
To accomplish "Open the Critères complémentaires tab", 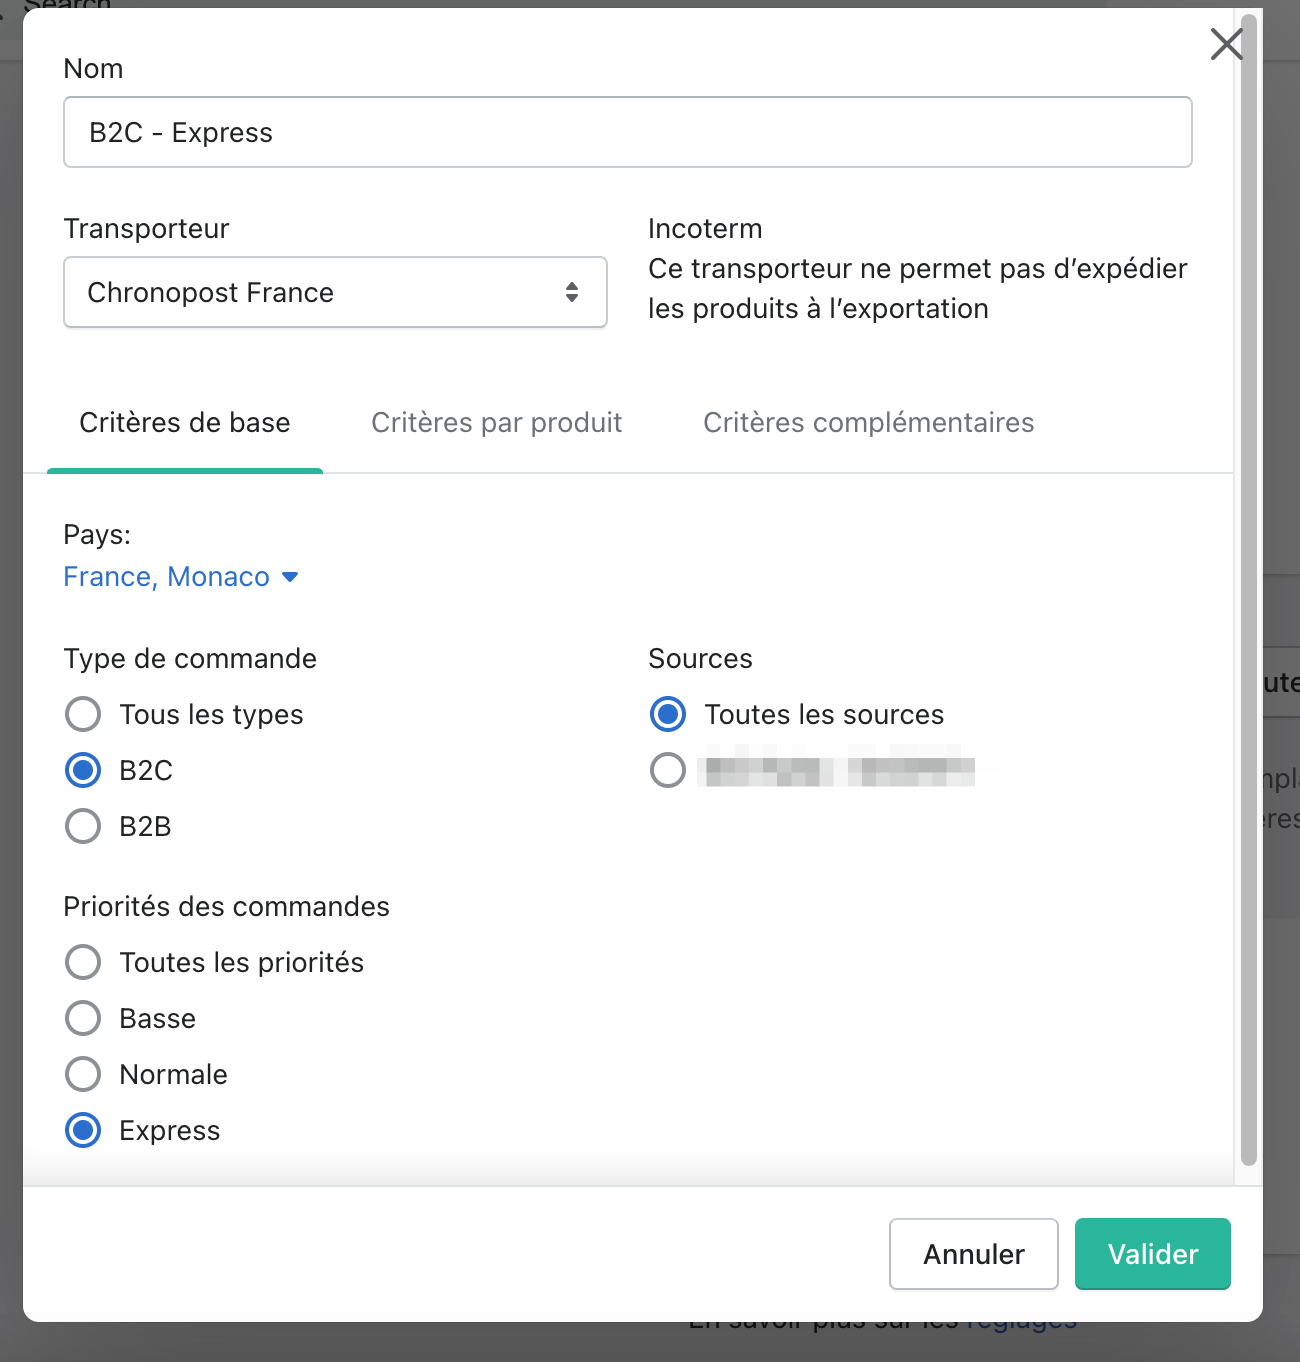I will pos(869,422).
